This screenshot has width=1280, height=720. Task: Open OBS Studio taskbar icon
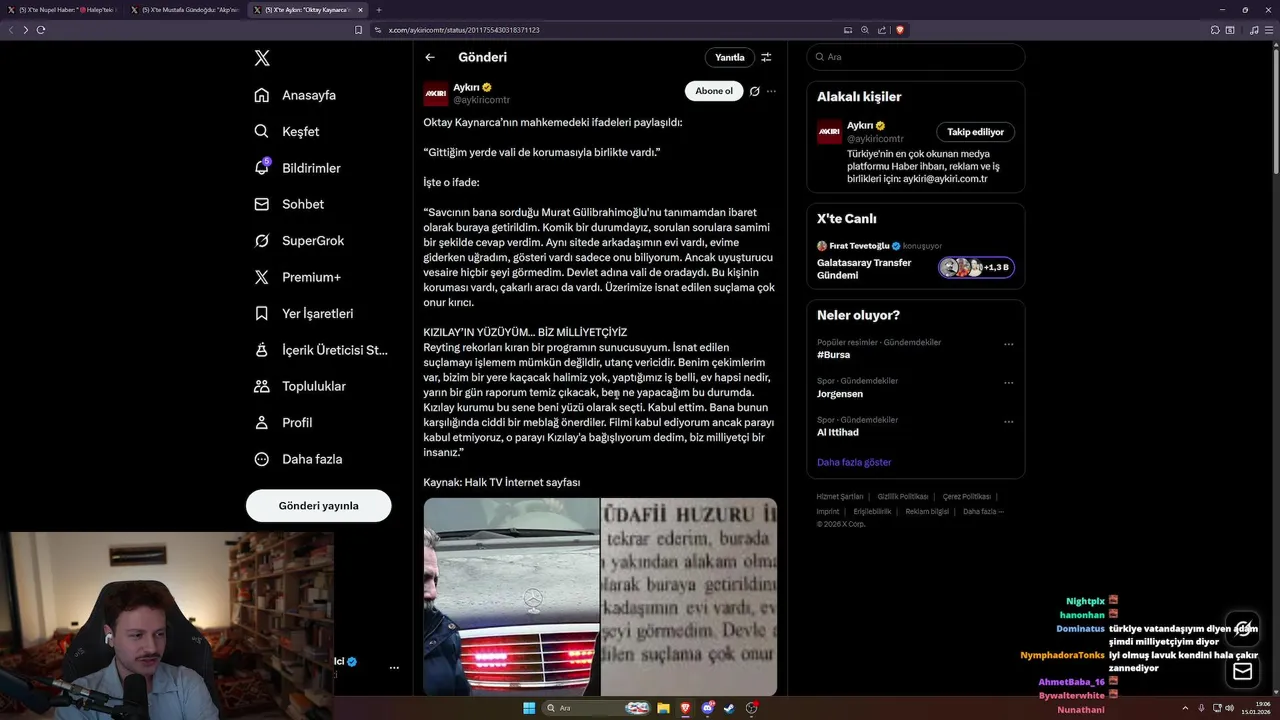(752, 708)
